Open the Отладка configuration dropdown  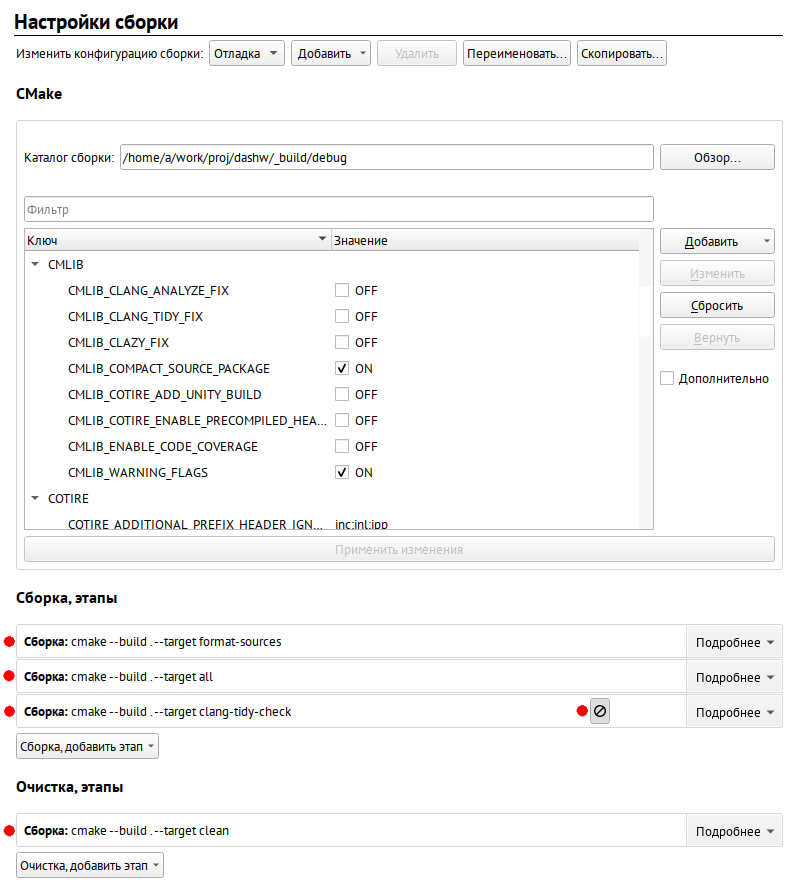247,53
